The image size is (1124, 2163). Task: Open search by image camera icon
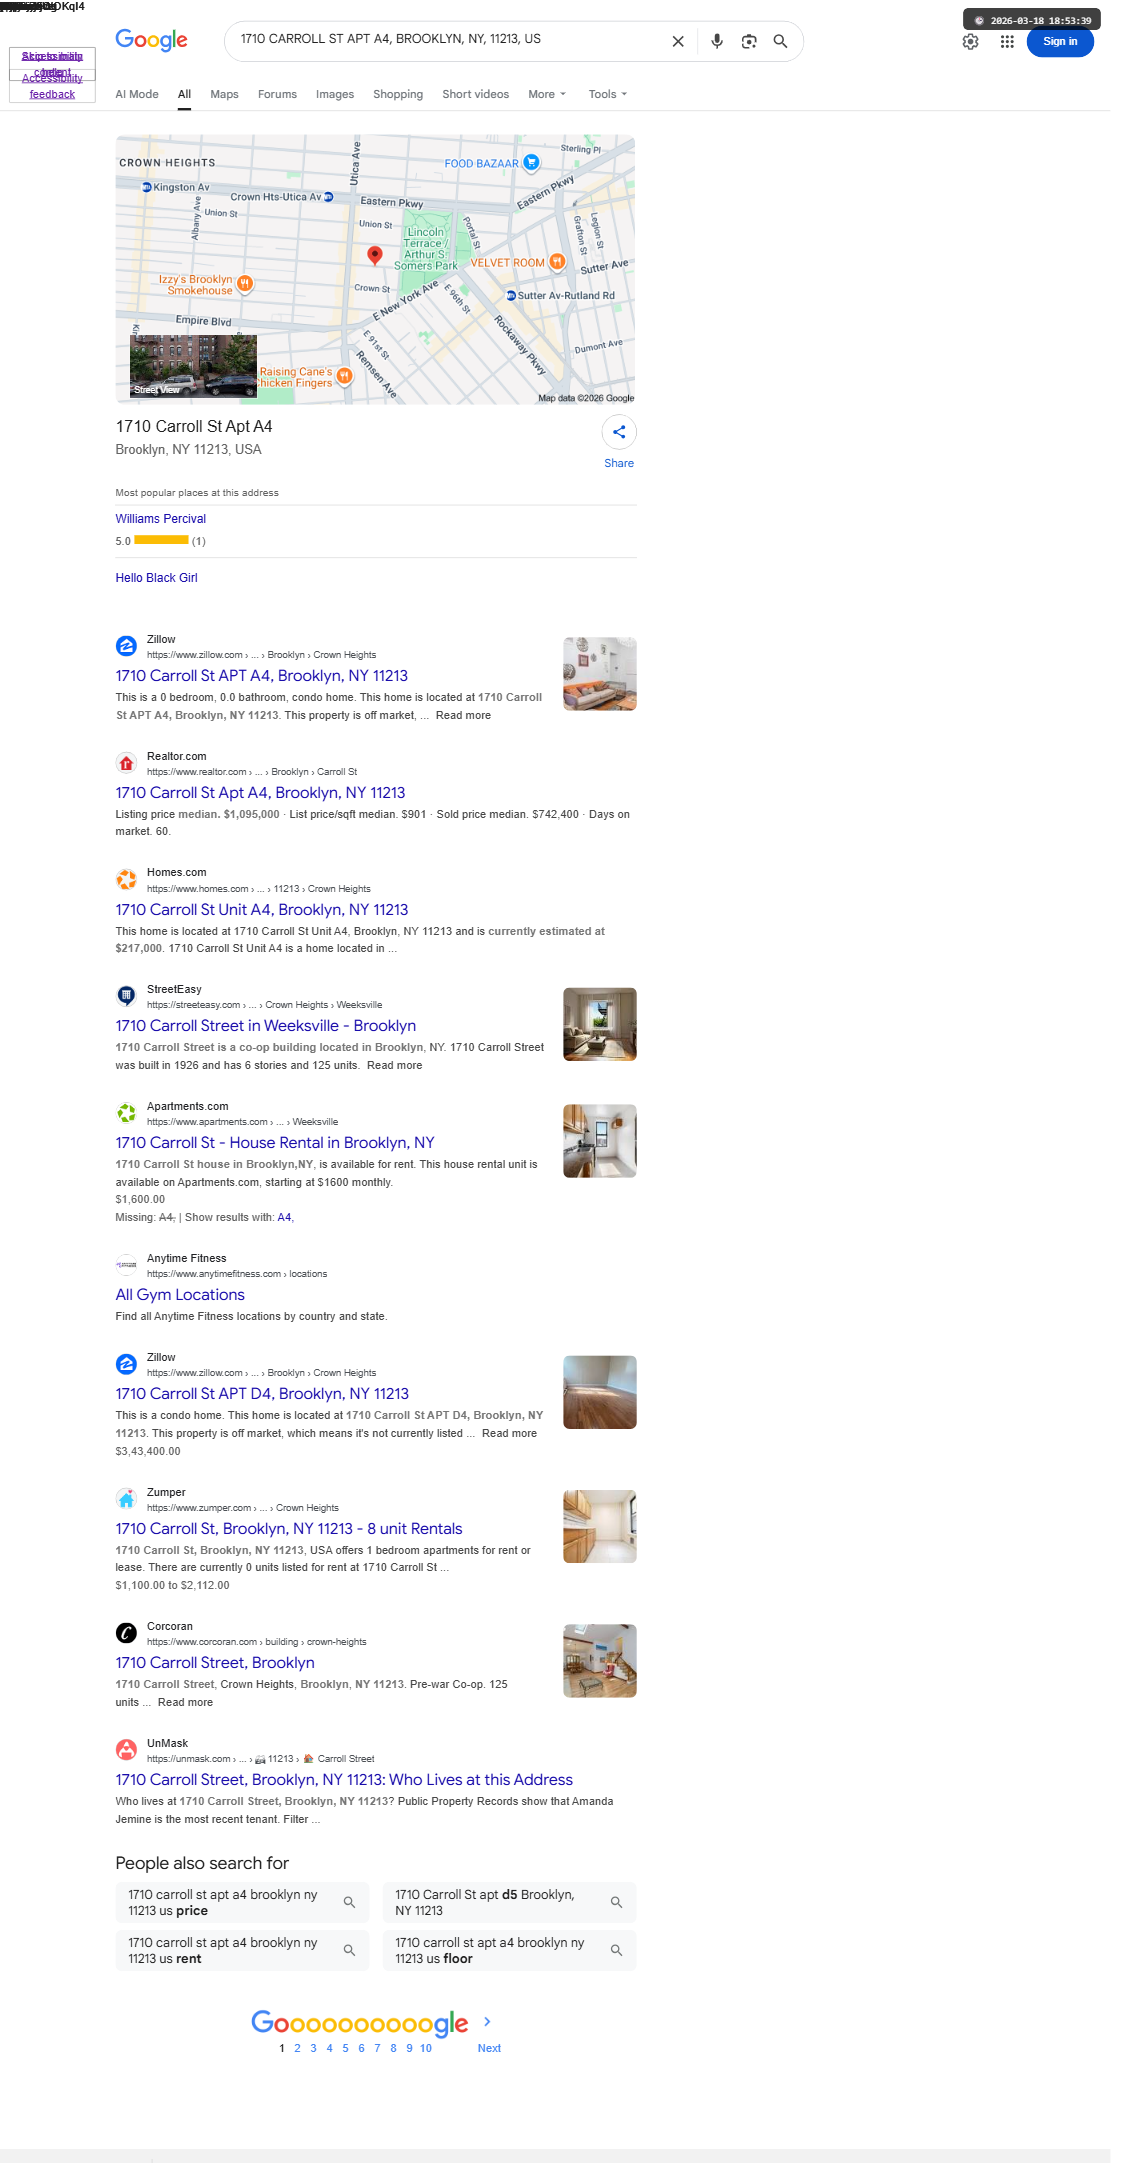point(749,41)
